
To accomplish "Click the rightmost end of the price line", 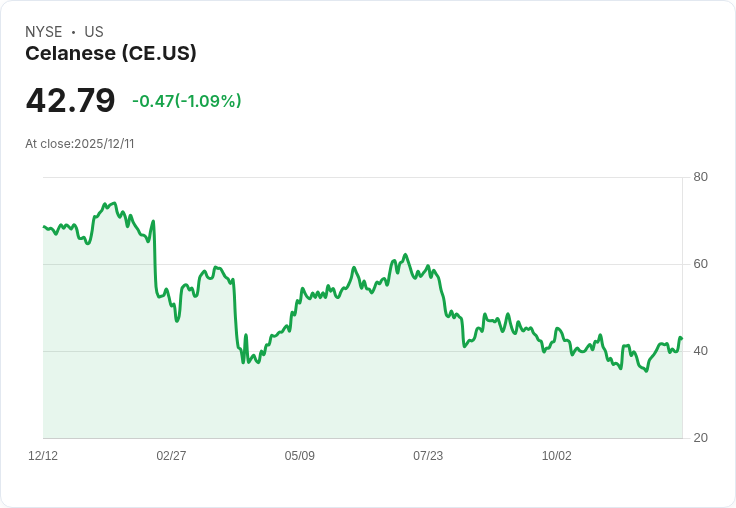I will pos(681,338).
